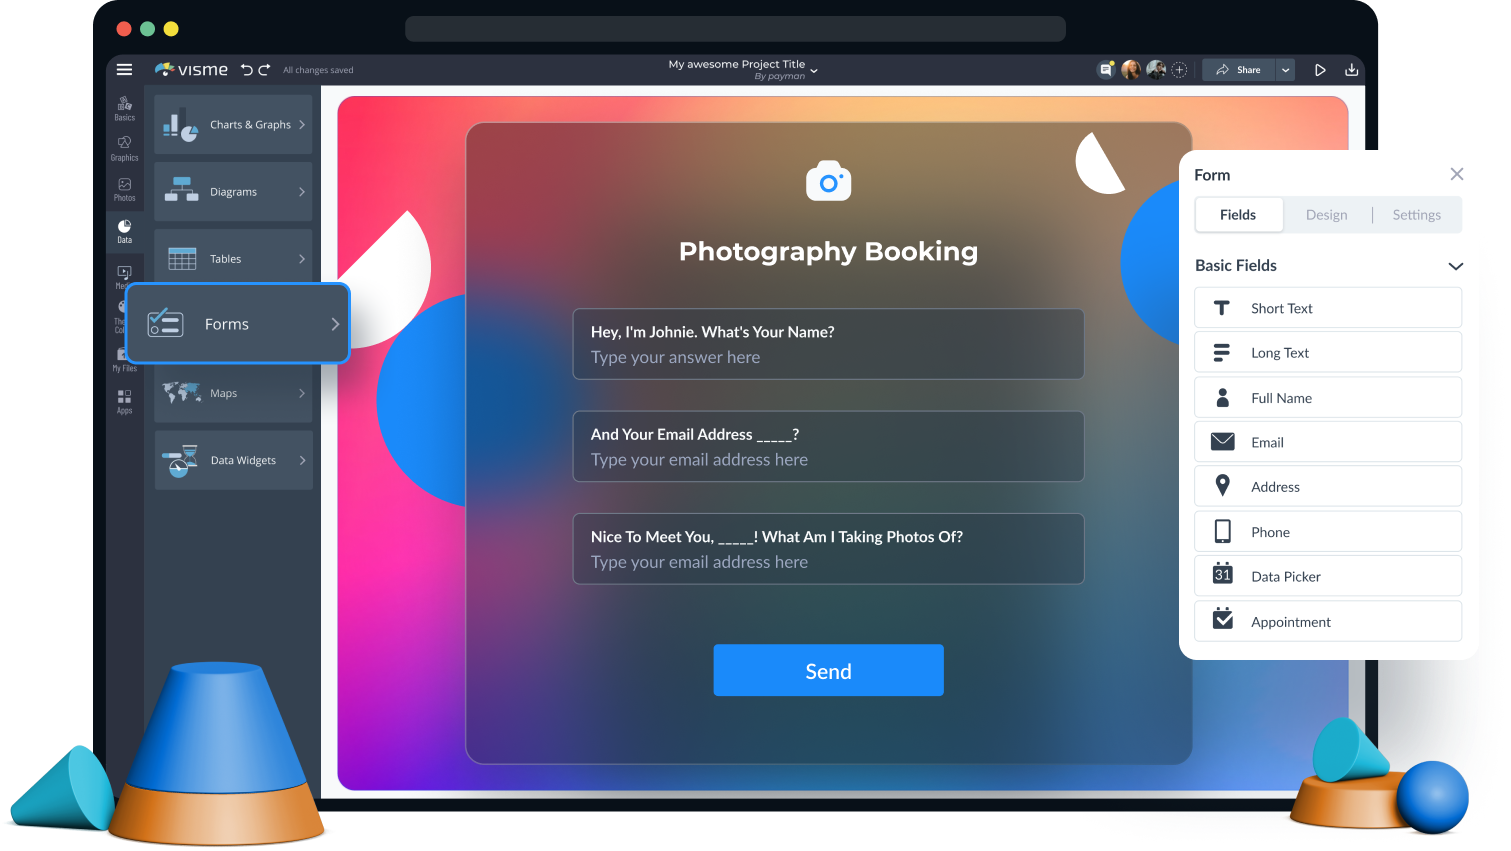Open the Share dropdown arrow
Image resolution: width=1511 pixels, height=851 pixels.
click(1286, 69)
